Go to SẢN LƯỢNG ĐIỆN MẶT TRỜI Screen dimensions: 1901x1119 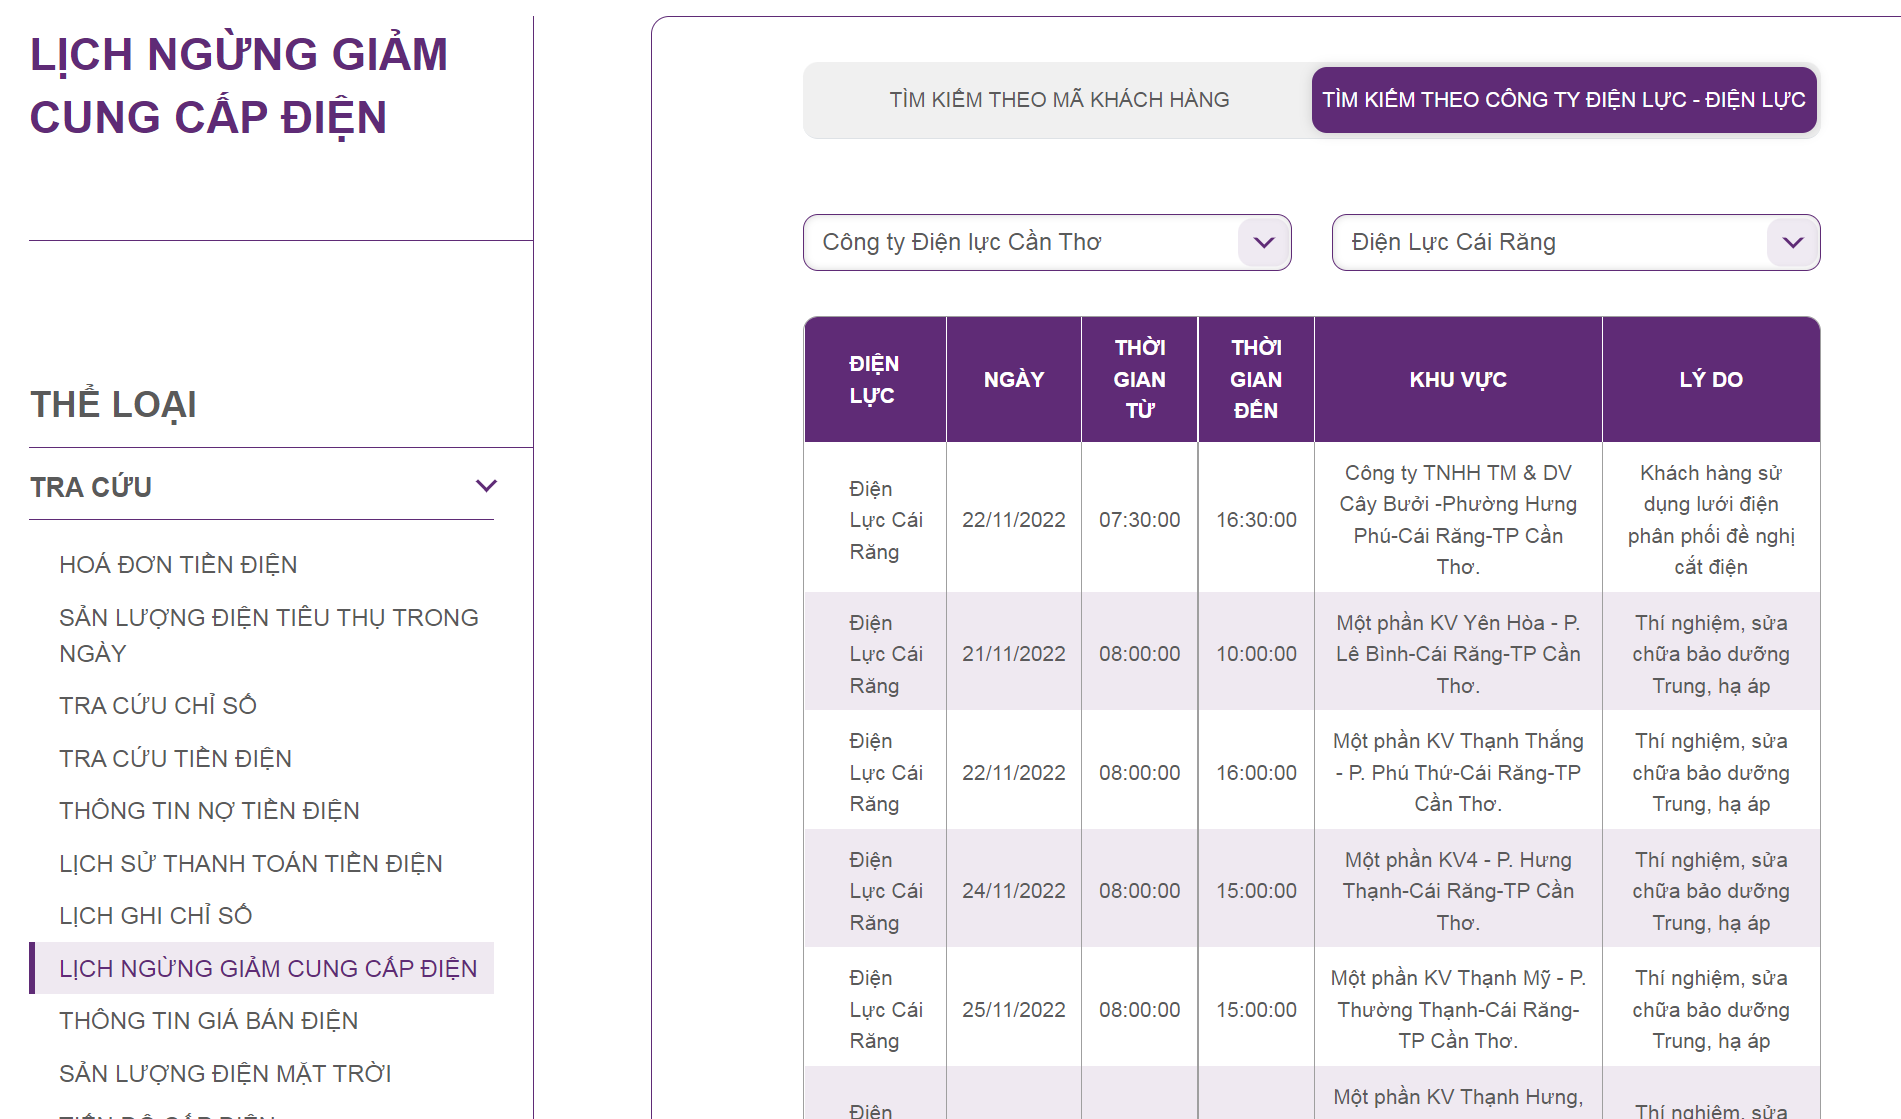pyautogui.click(x=225, y=1074)
